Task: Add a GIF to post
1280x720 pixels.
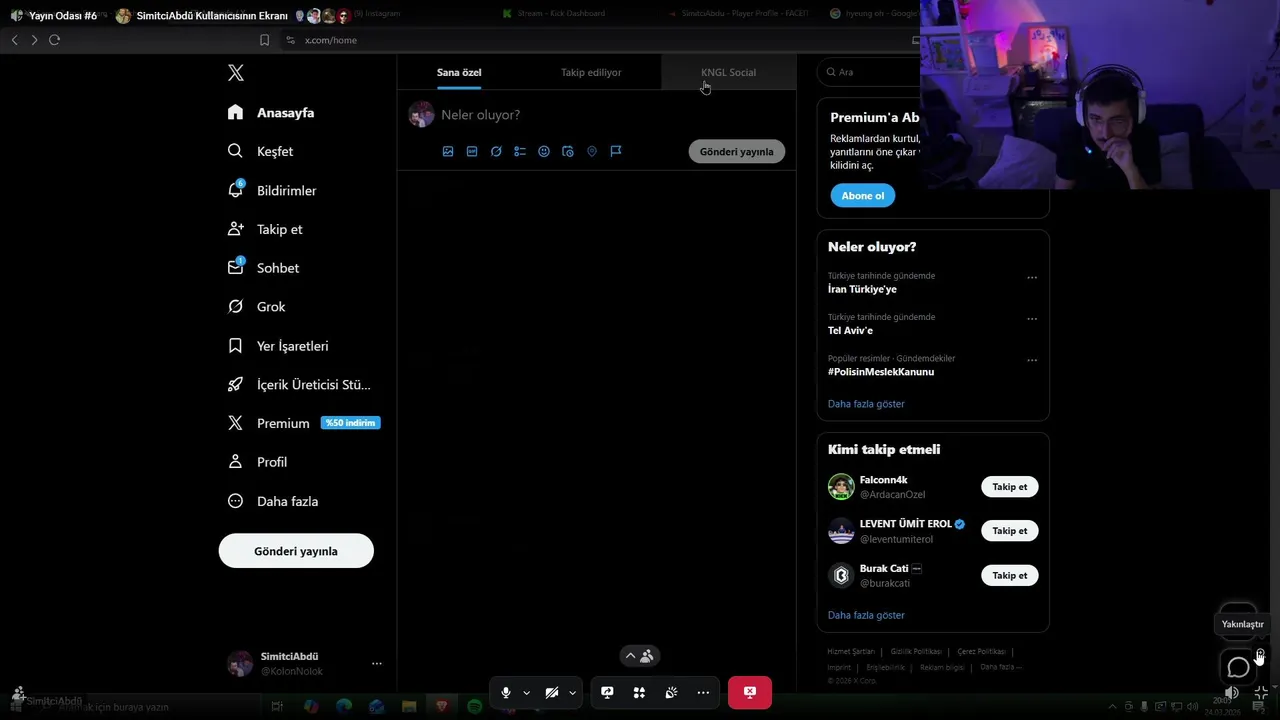Action: pos(472,151)
